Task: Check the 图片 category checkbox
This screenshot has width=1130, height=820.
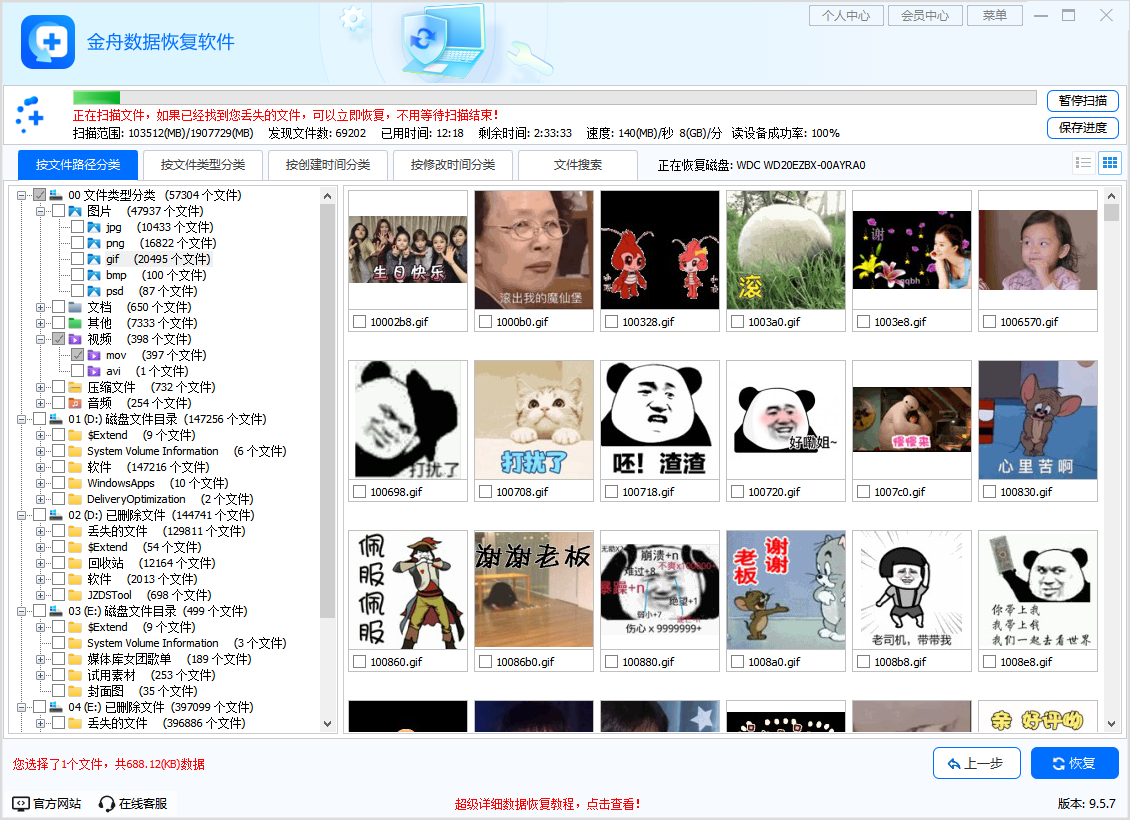Action: (x=59, y=211)
